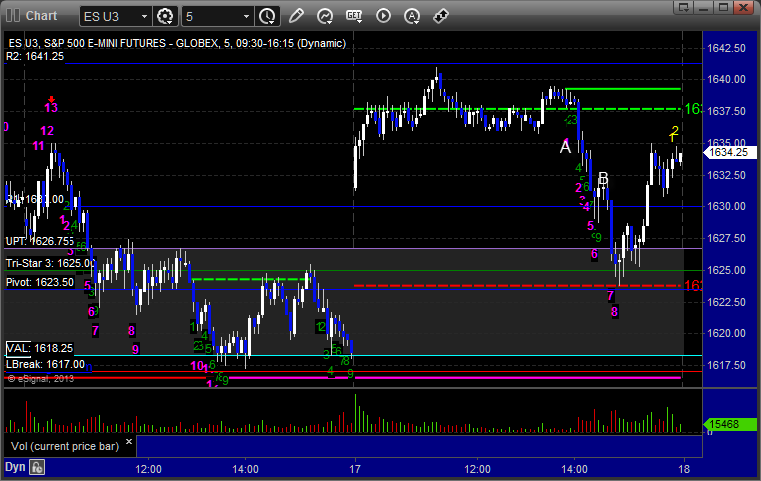Click the 1640.00 price axis label

click(727, 79)
